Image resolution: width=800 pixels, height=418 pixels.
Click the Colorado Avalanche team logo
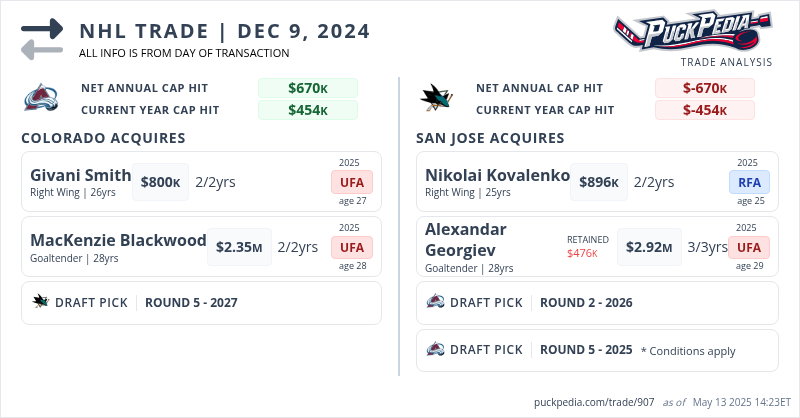pyautogui.click(x=44, y=98)
